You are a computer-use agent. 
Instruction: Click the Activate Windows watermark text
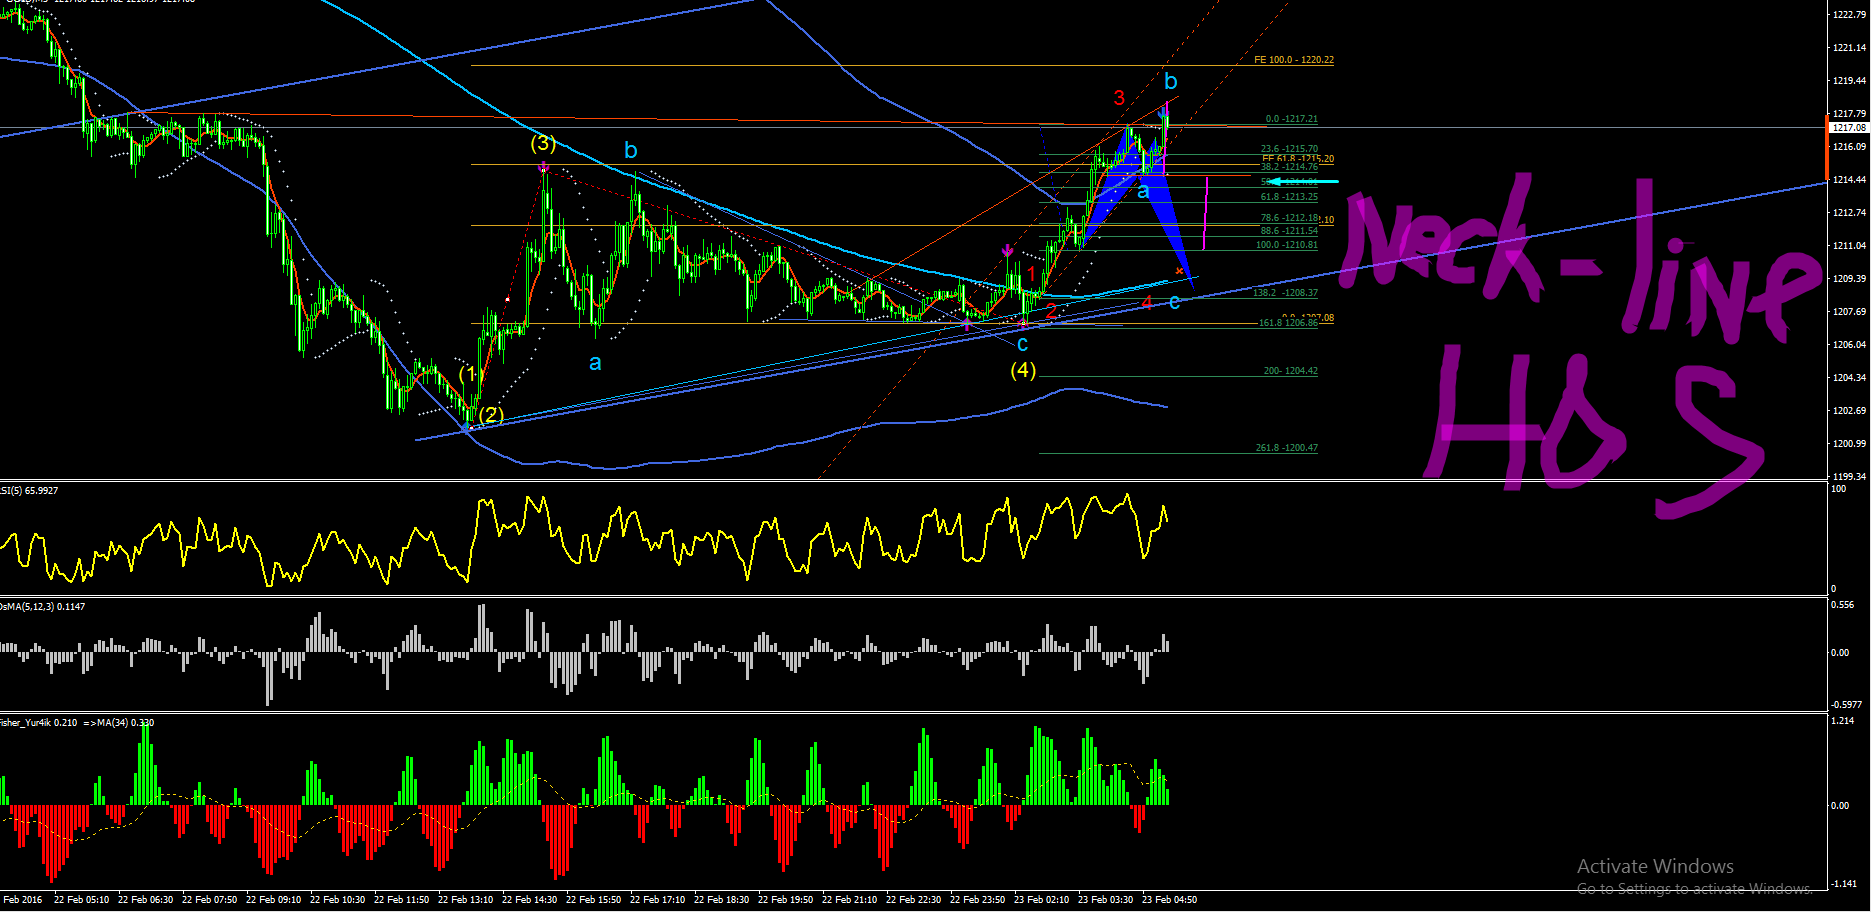1655,866
